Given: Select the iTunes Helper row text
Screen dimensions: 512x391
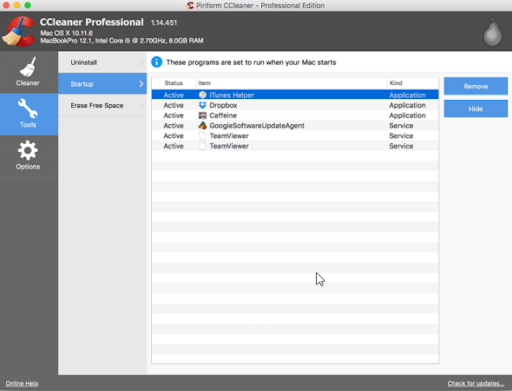Looking at the screenshot, I should (x=232, y=95).
